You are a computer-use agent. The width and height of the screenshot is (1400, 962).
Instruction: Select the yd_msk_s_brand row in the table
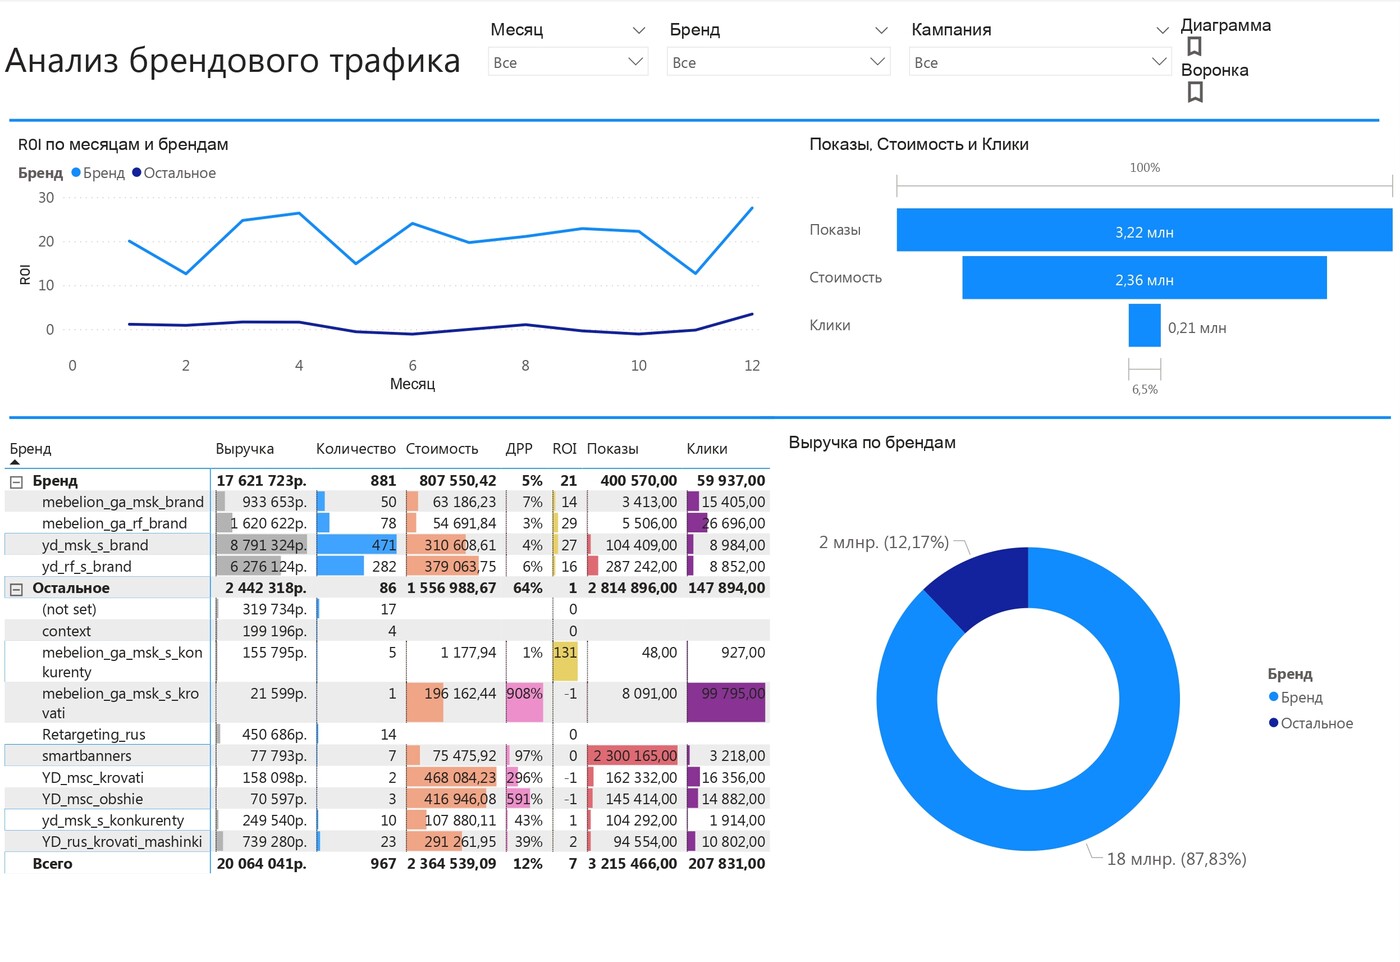click(95, 545)
